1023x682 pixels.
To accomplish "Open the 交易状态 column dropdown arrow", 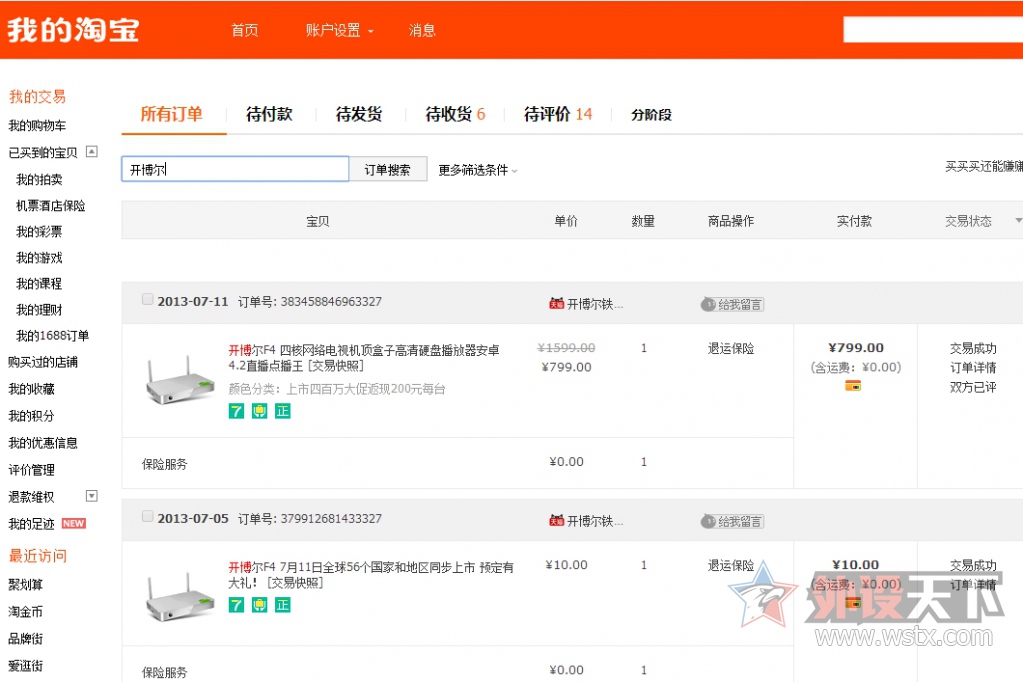I will (1018, 221).
